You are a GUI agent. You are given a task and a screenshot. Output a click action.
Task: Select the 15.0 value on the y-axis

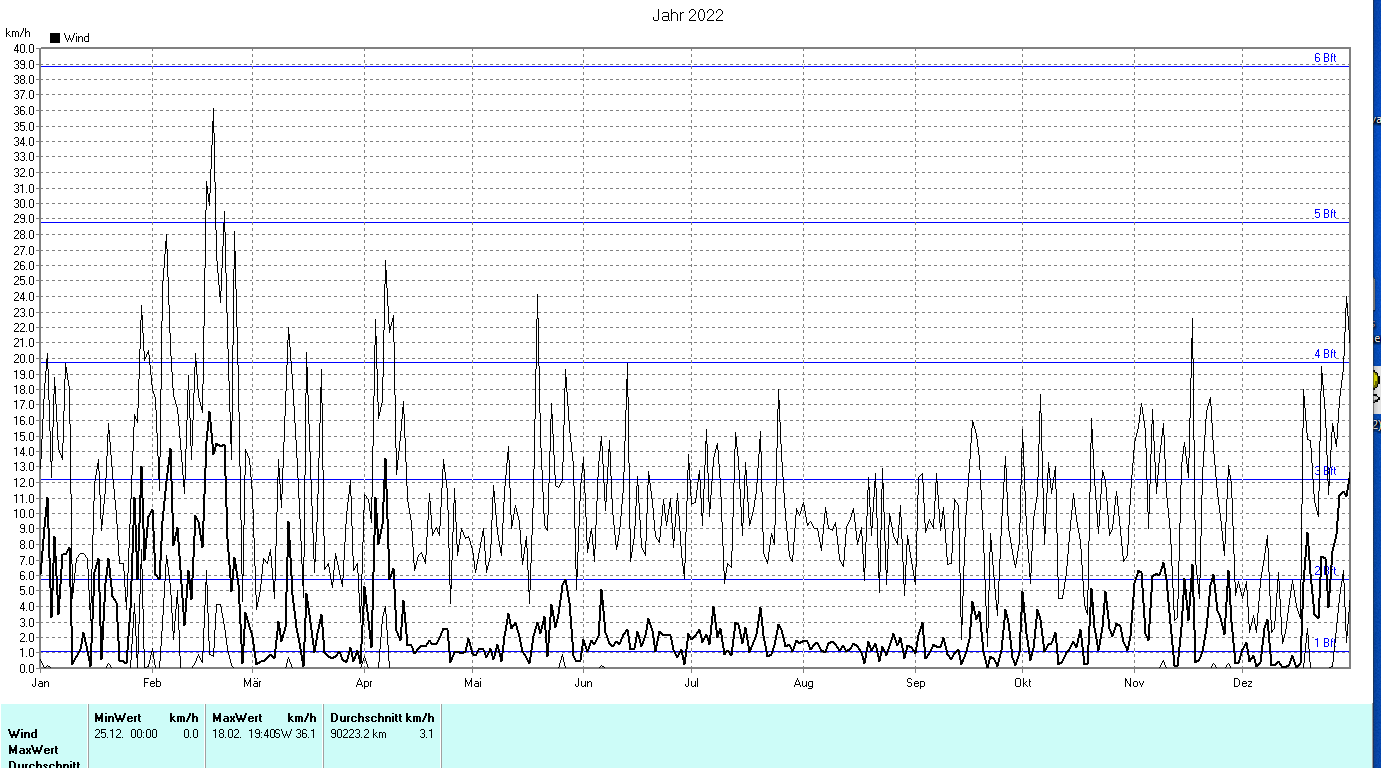[24, 436]
